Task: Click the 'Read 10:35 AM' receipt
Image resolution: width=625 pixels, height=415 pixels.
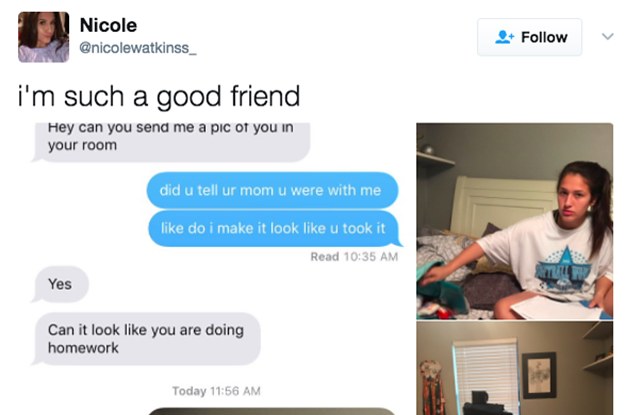Action: (354, 257)
